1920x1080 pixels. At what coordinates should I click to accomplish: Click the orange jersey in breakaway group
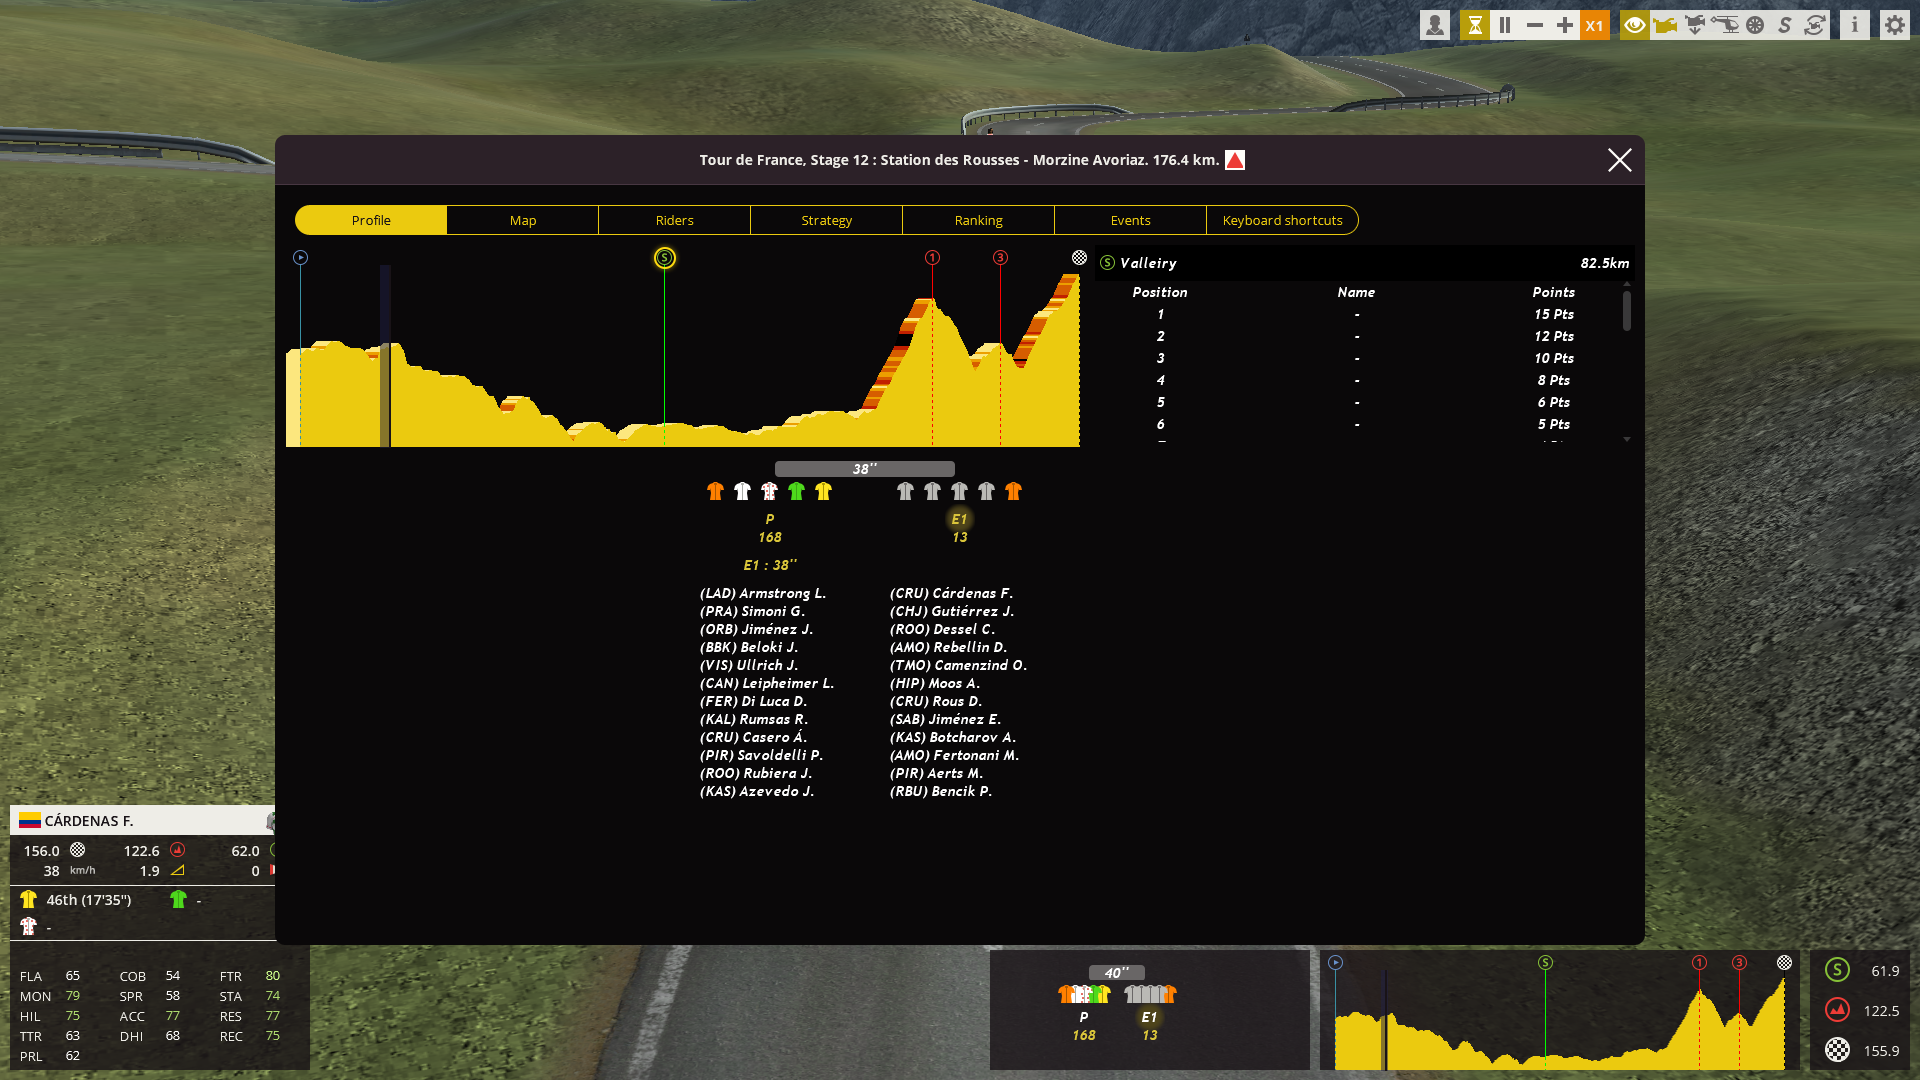(x=1013, y=491)
